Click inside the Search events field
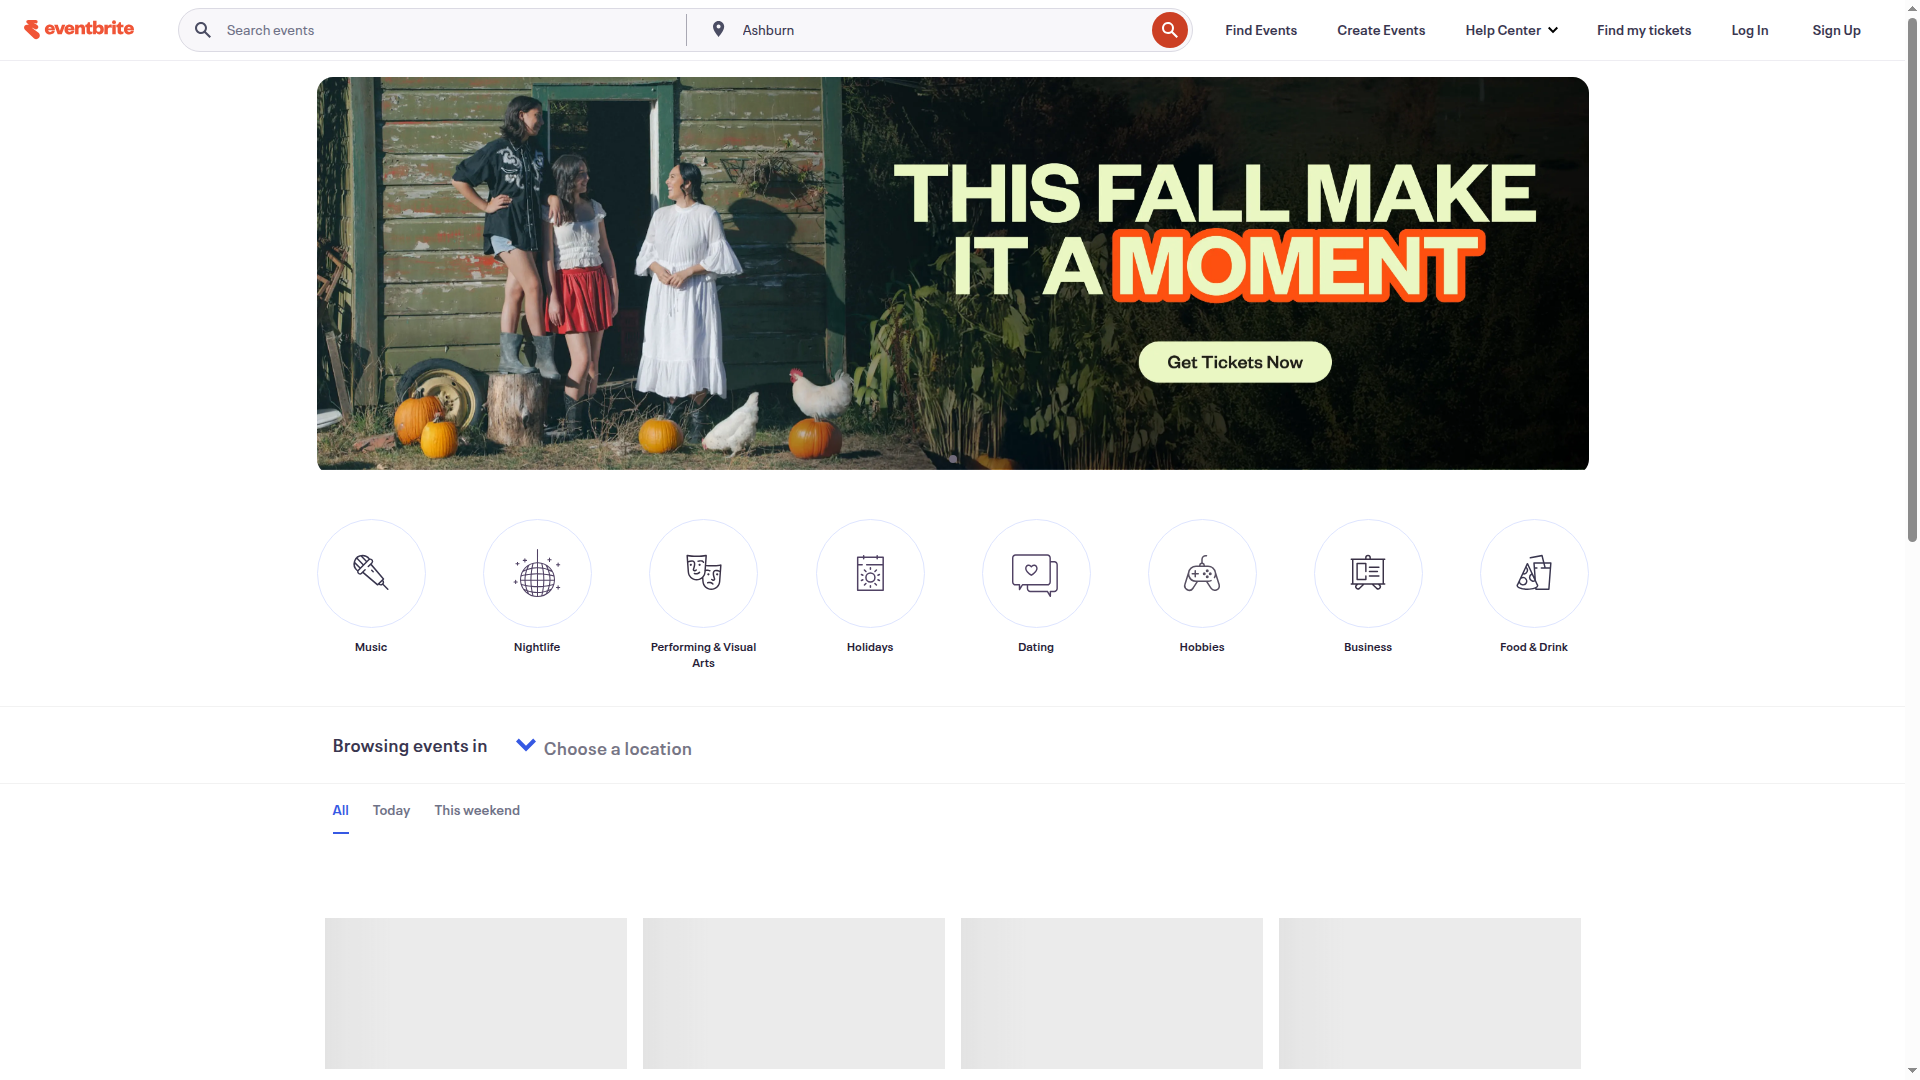The image size is (1920, 1080). pos(430,29)
